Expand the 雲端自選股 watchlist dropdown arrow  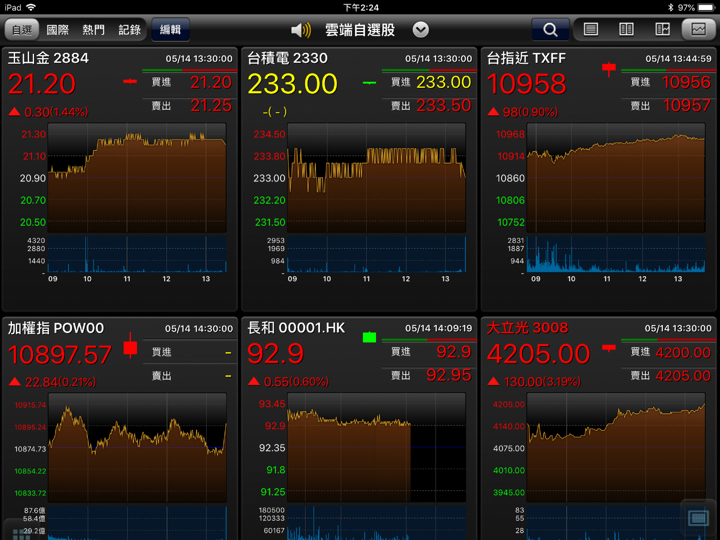tap(421, 30)
